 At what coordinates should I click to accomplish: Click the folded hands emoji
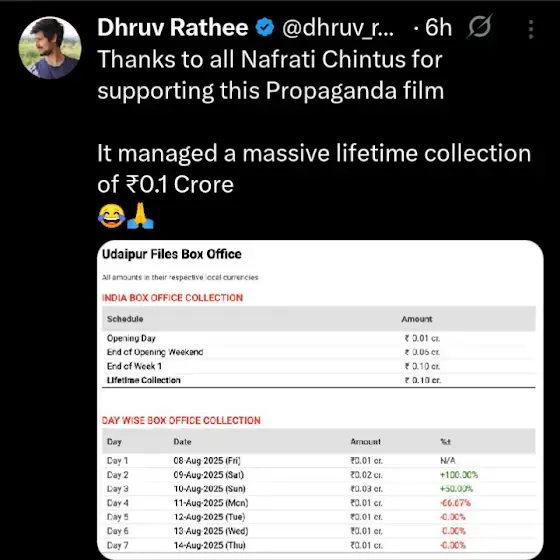(x=140, y=216)
